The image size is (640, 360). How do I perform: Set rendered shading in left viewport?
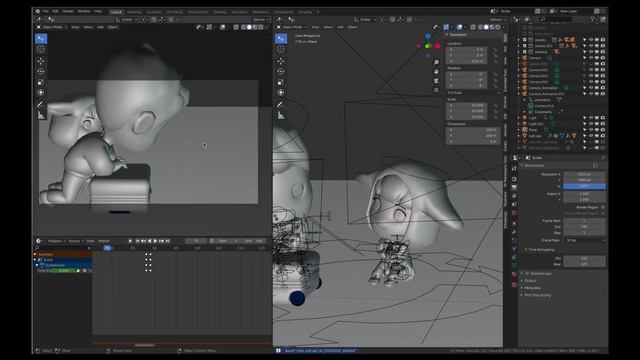point(261,27)
